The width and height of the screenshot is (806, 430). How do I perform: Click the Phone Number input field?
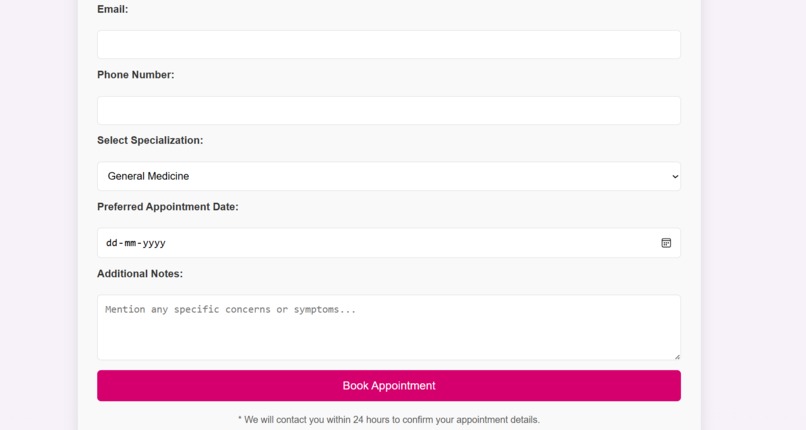point(389,110)
